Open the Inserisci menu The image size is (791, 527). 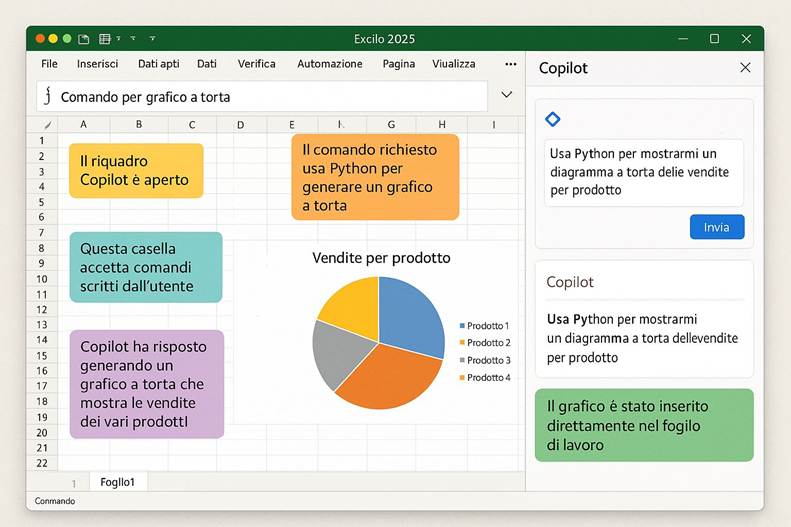(97, 64)
